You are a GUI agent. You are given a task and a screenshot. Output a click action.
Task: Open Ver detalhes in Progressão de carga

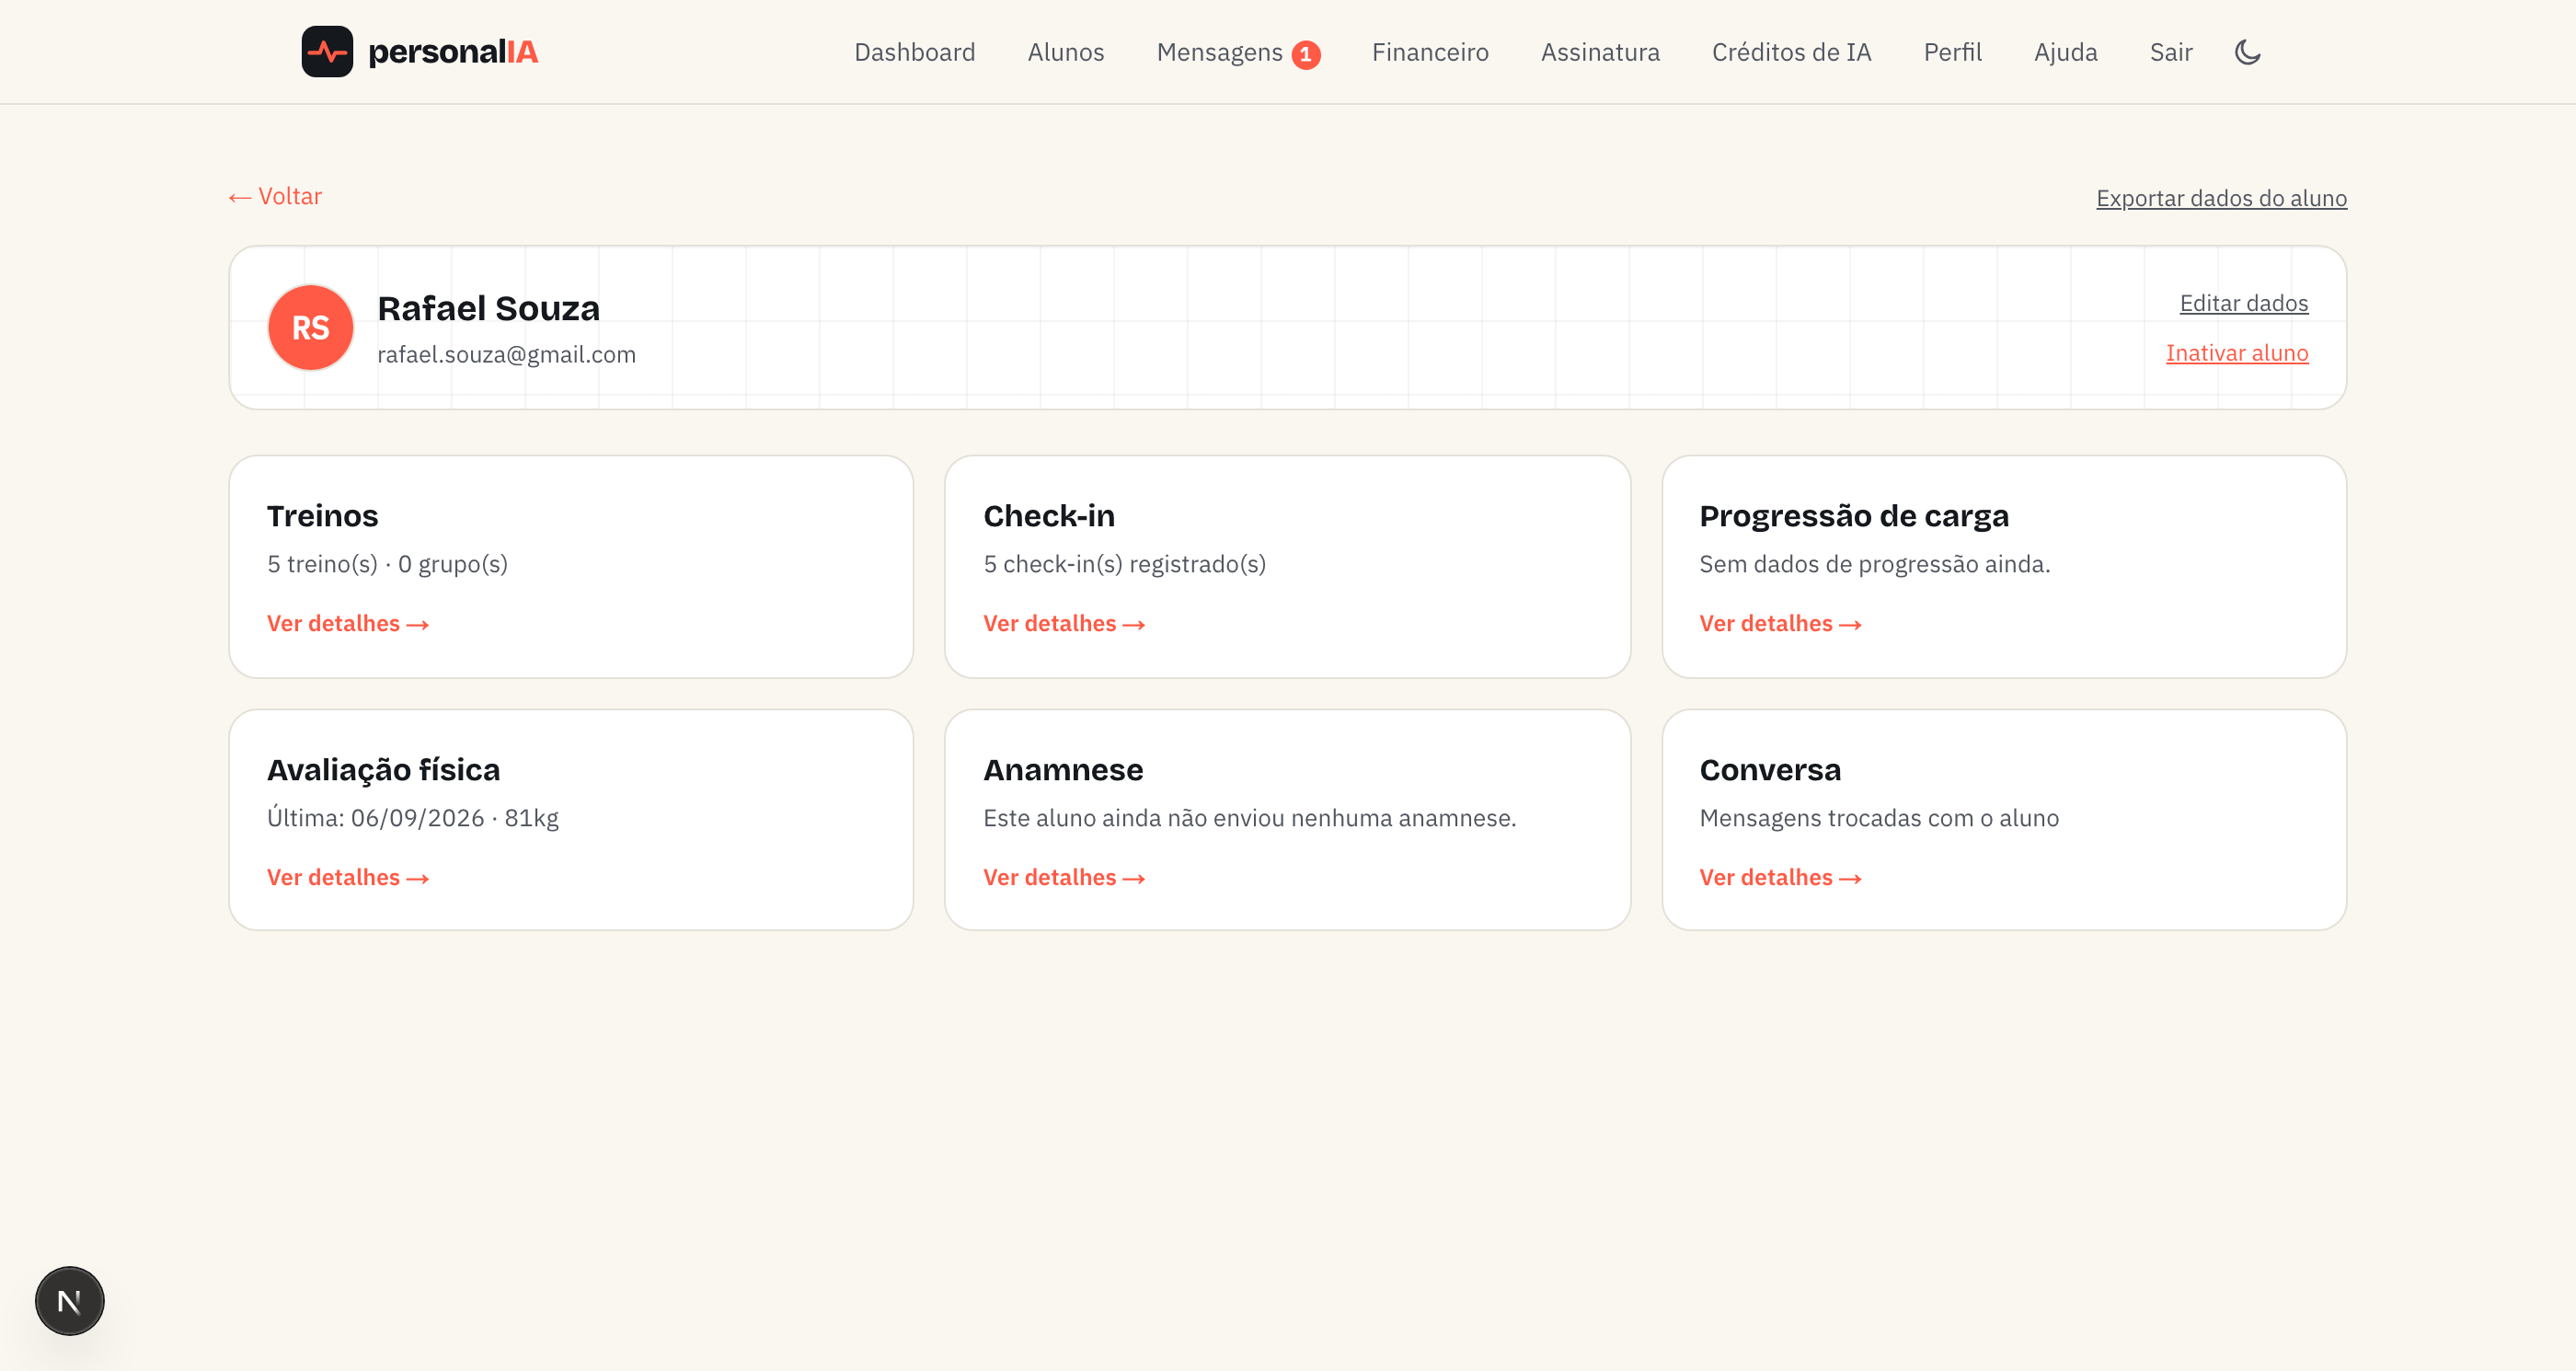1779,623
